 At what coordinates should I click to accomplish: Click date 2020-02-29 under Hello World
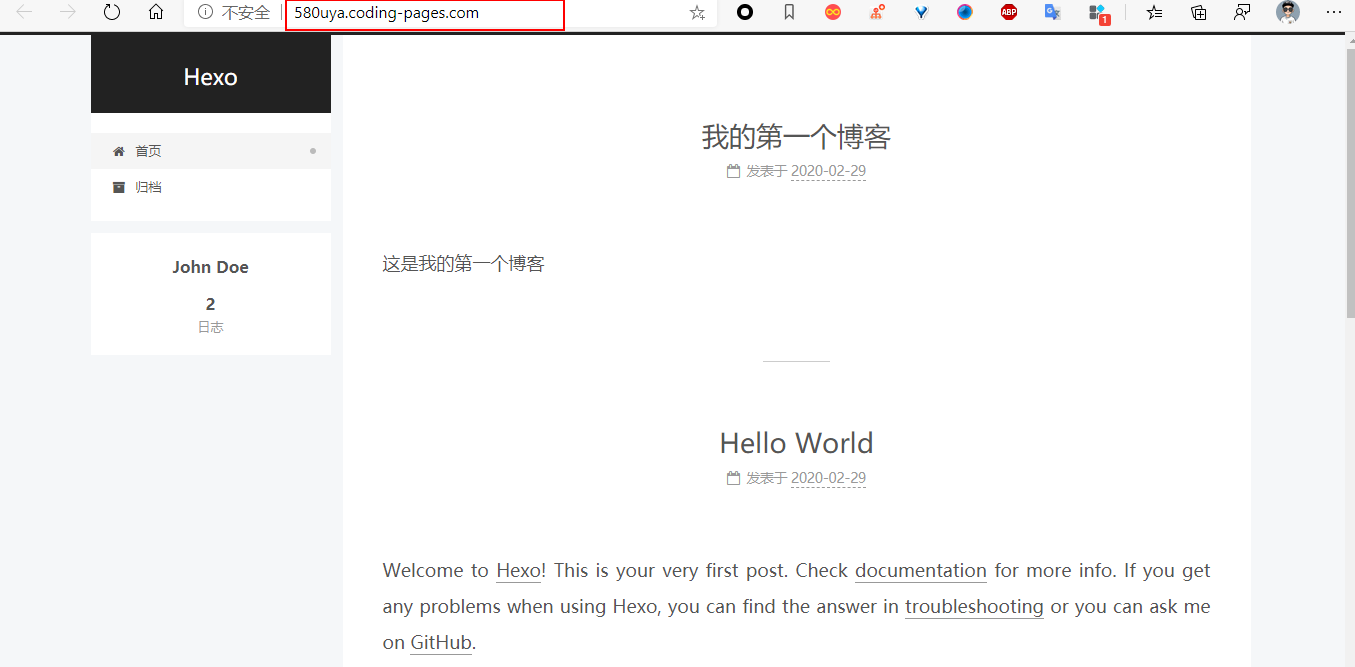point(828,478)
